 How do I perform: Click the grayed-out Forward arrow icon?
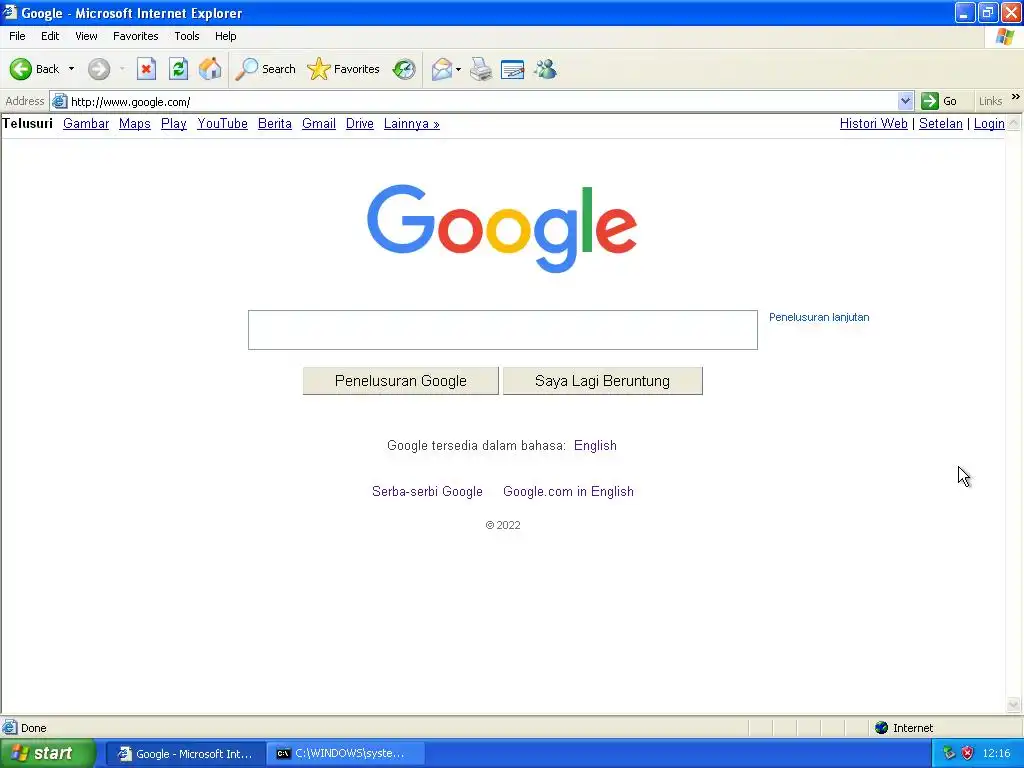99,69
